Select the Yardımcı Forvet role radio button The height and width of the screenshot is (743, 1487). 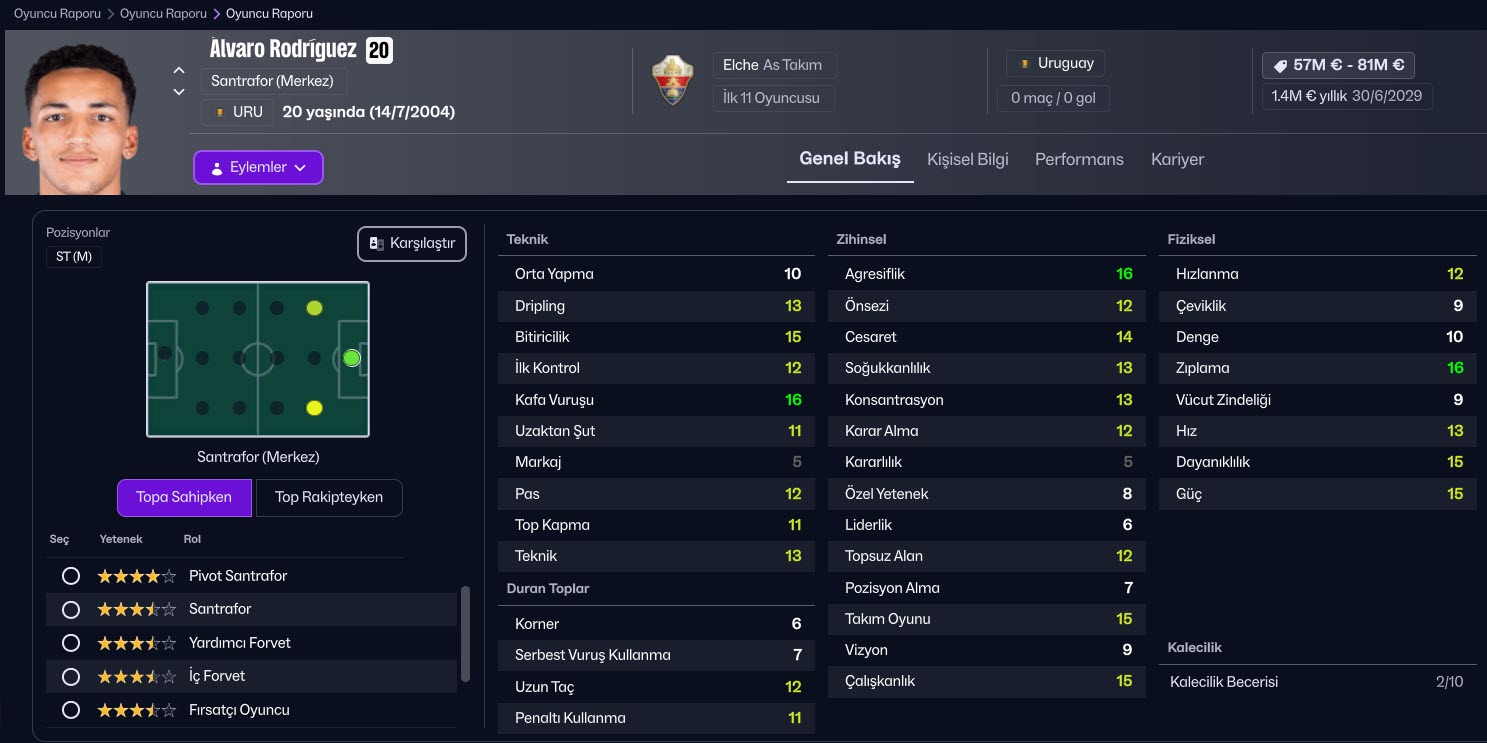click(x=71, y=643)
